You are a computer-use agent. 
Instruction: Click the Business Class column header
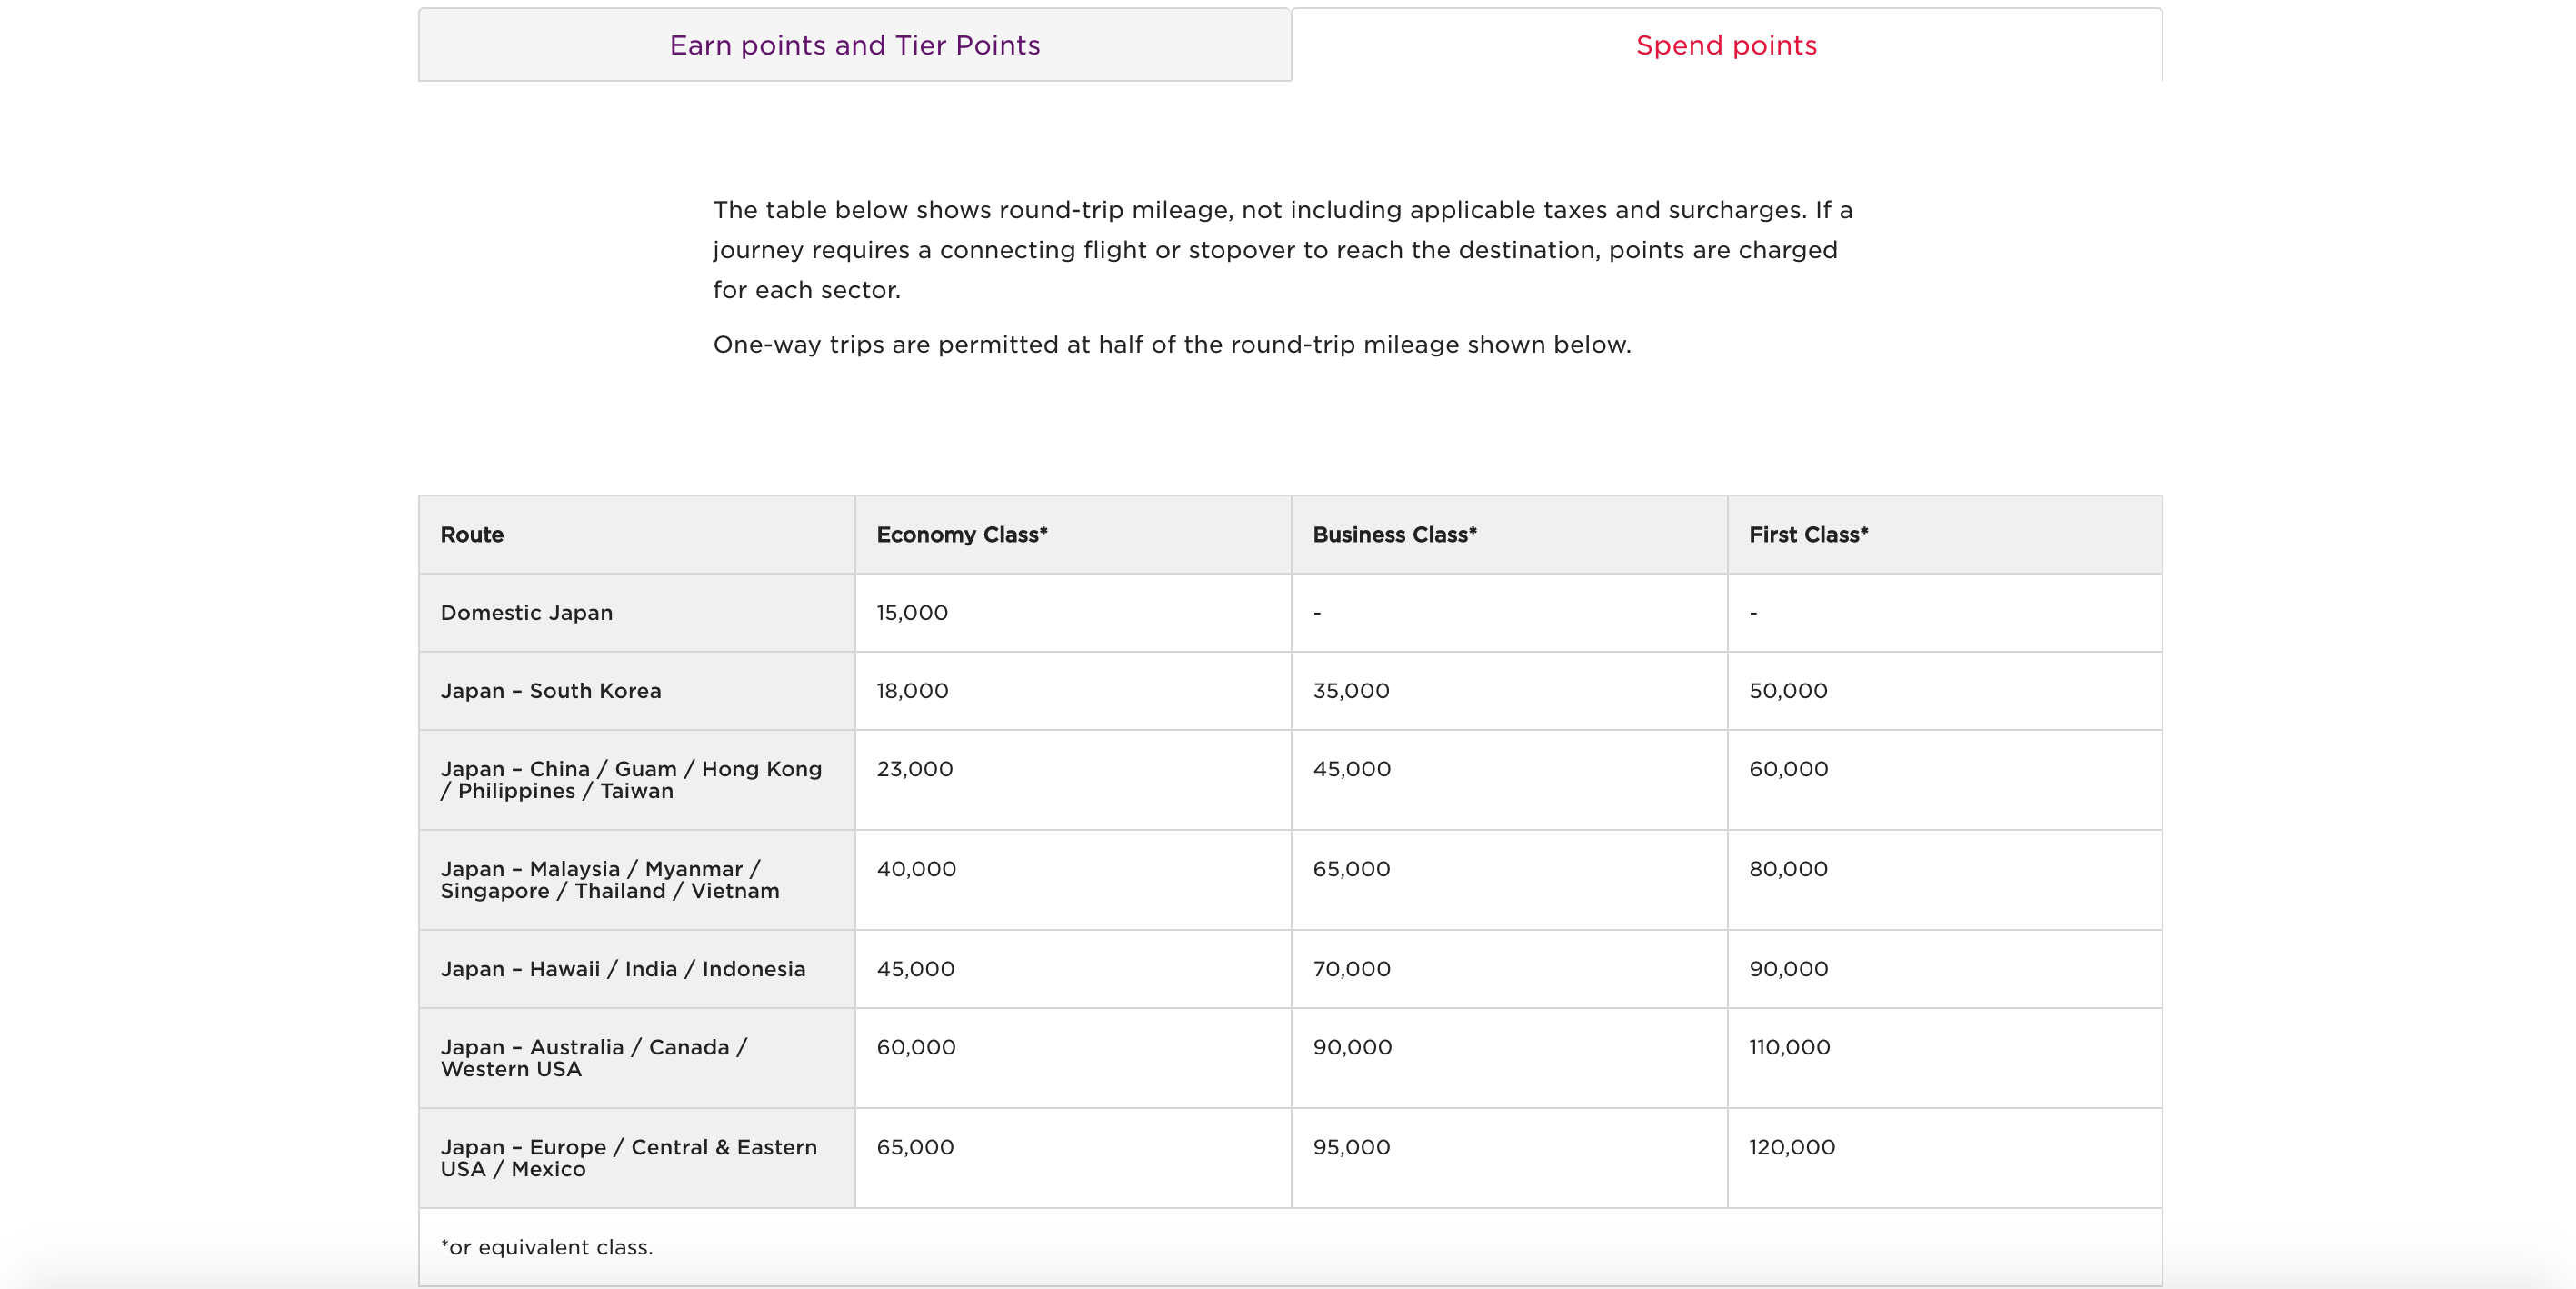pos(1394,534)
